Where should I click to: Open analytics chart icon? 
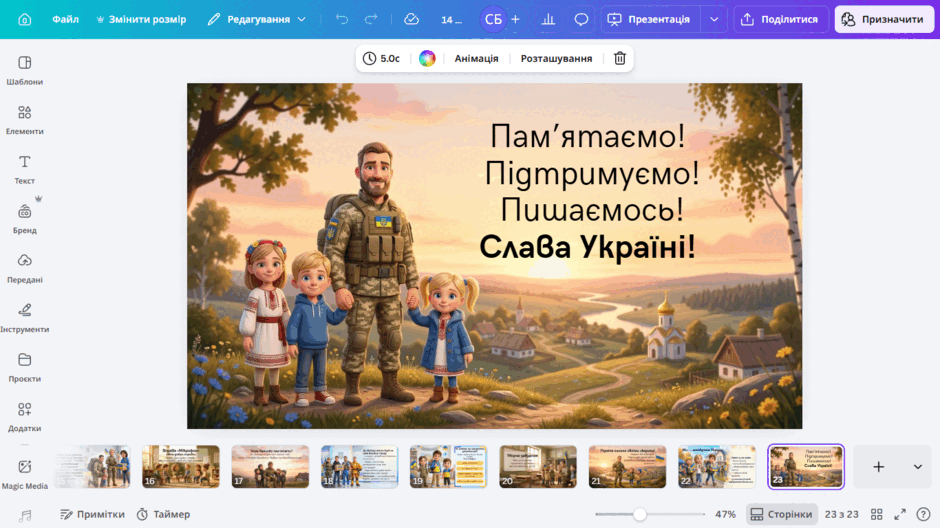pos(548,19)
